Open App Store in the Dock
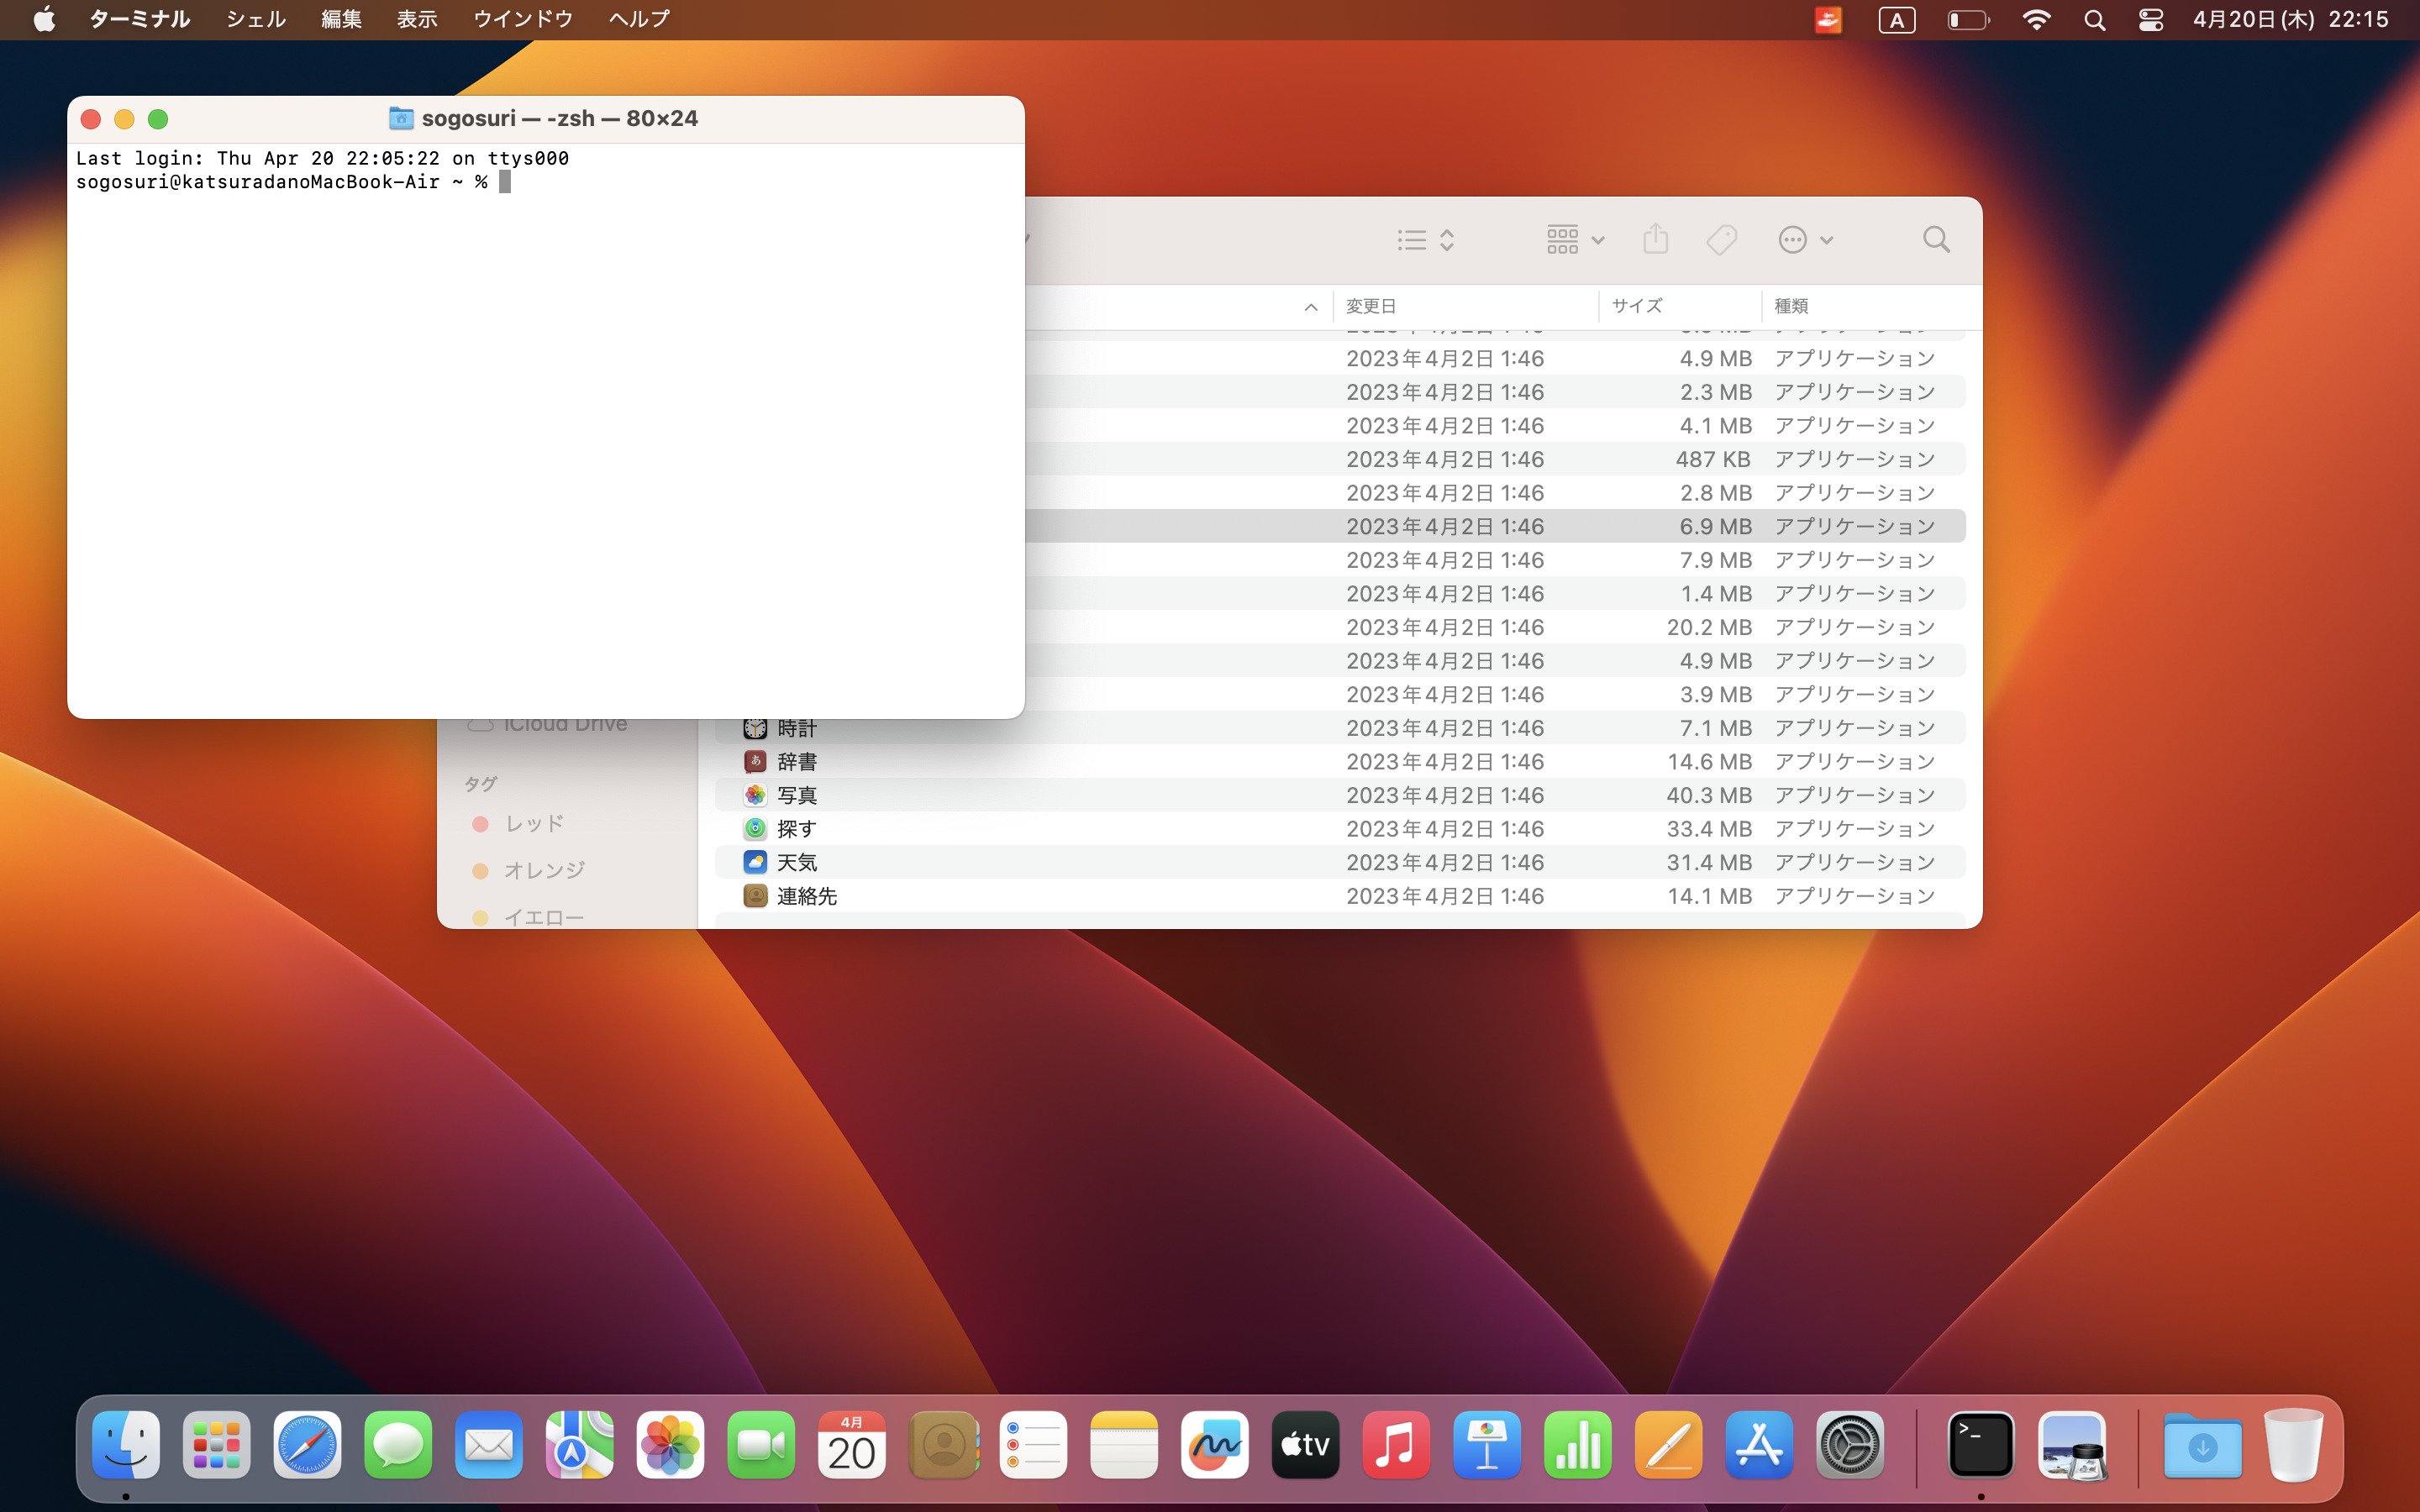This screenshot has height=1512, width=2420. click(x=1760, y=1445)
